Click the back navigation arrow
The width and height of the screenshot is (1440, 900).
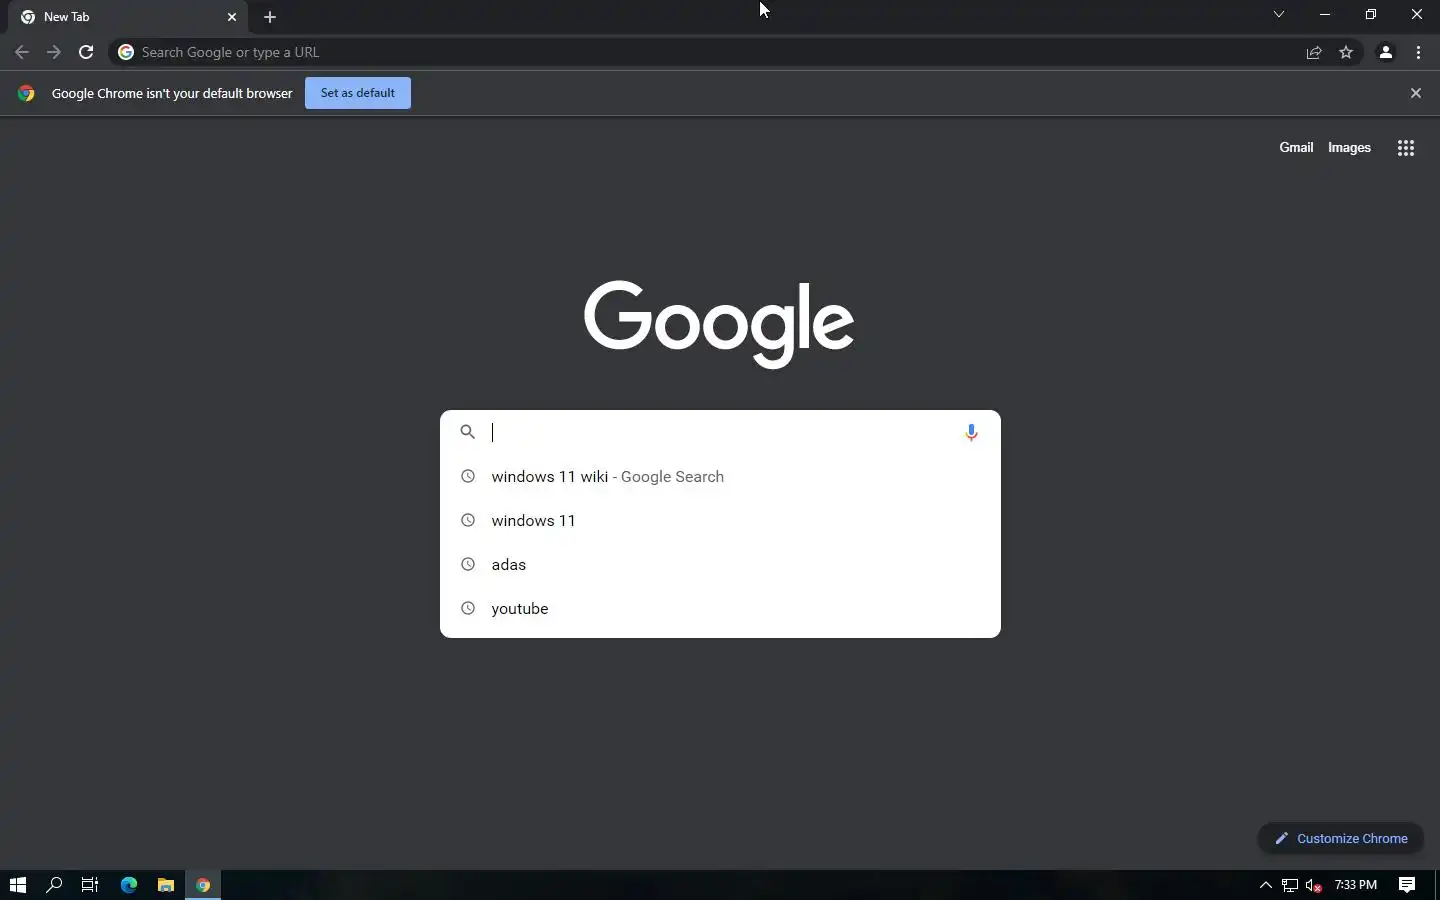click(x=22, y=52)
